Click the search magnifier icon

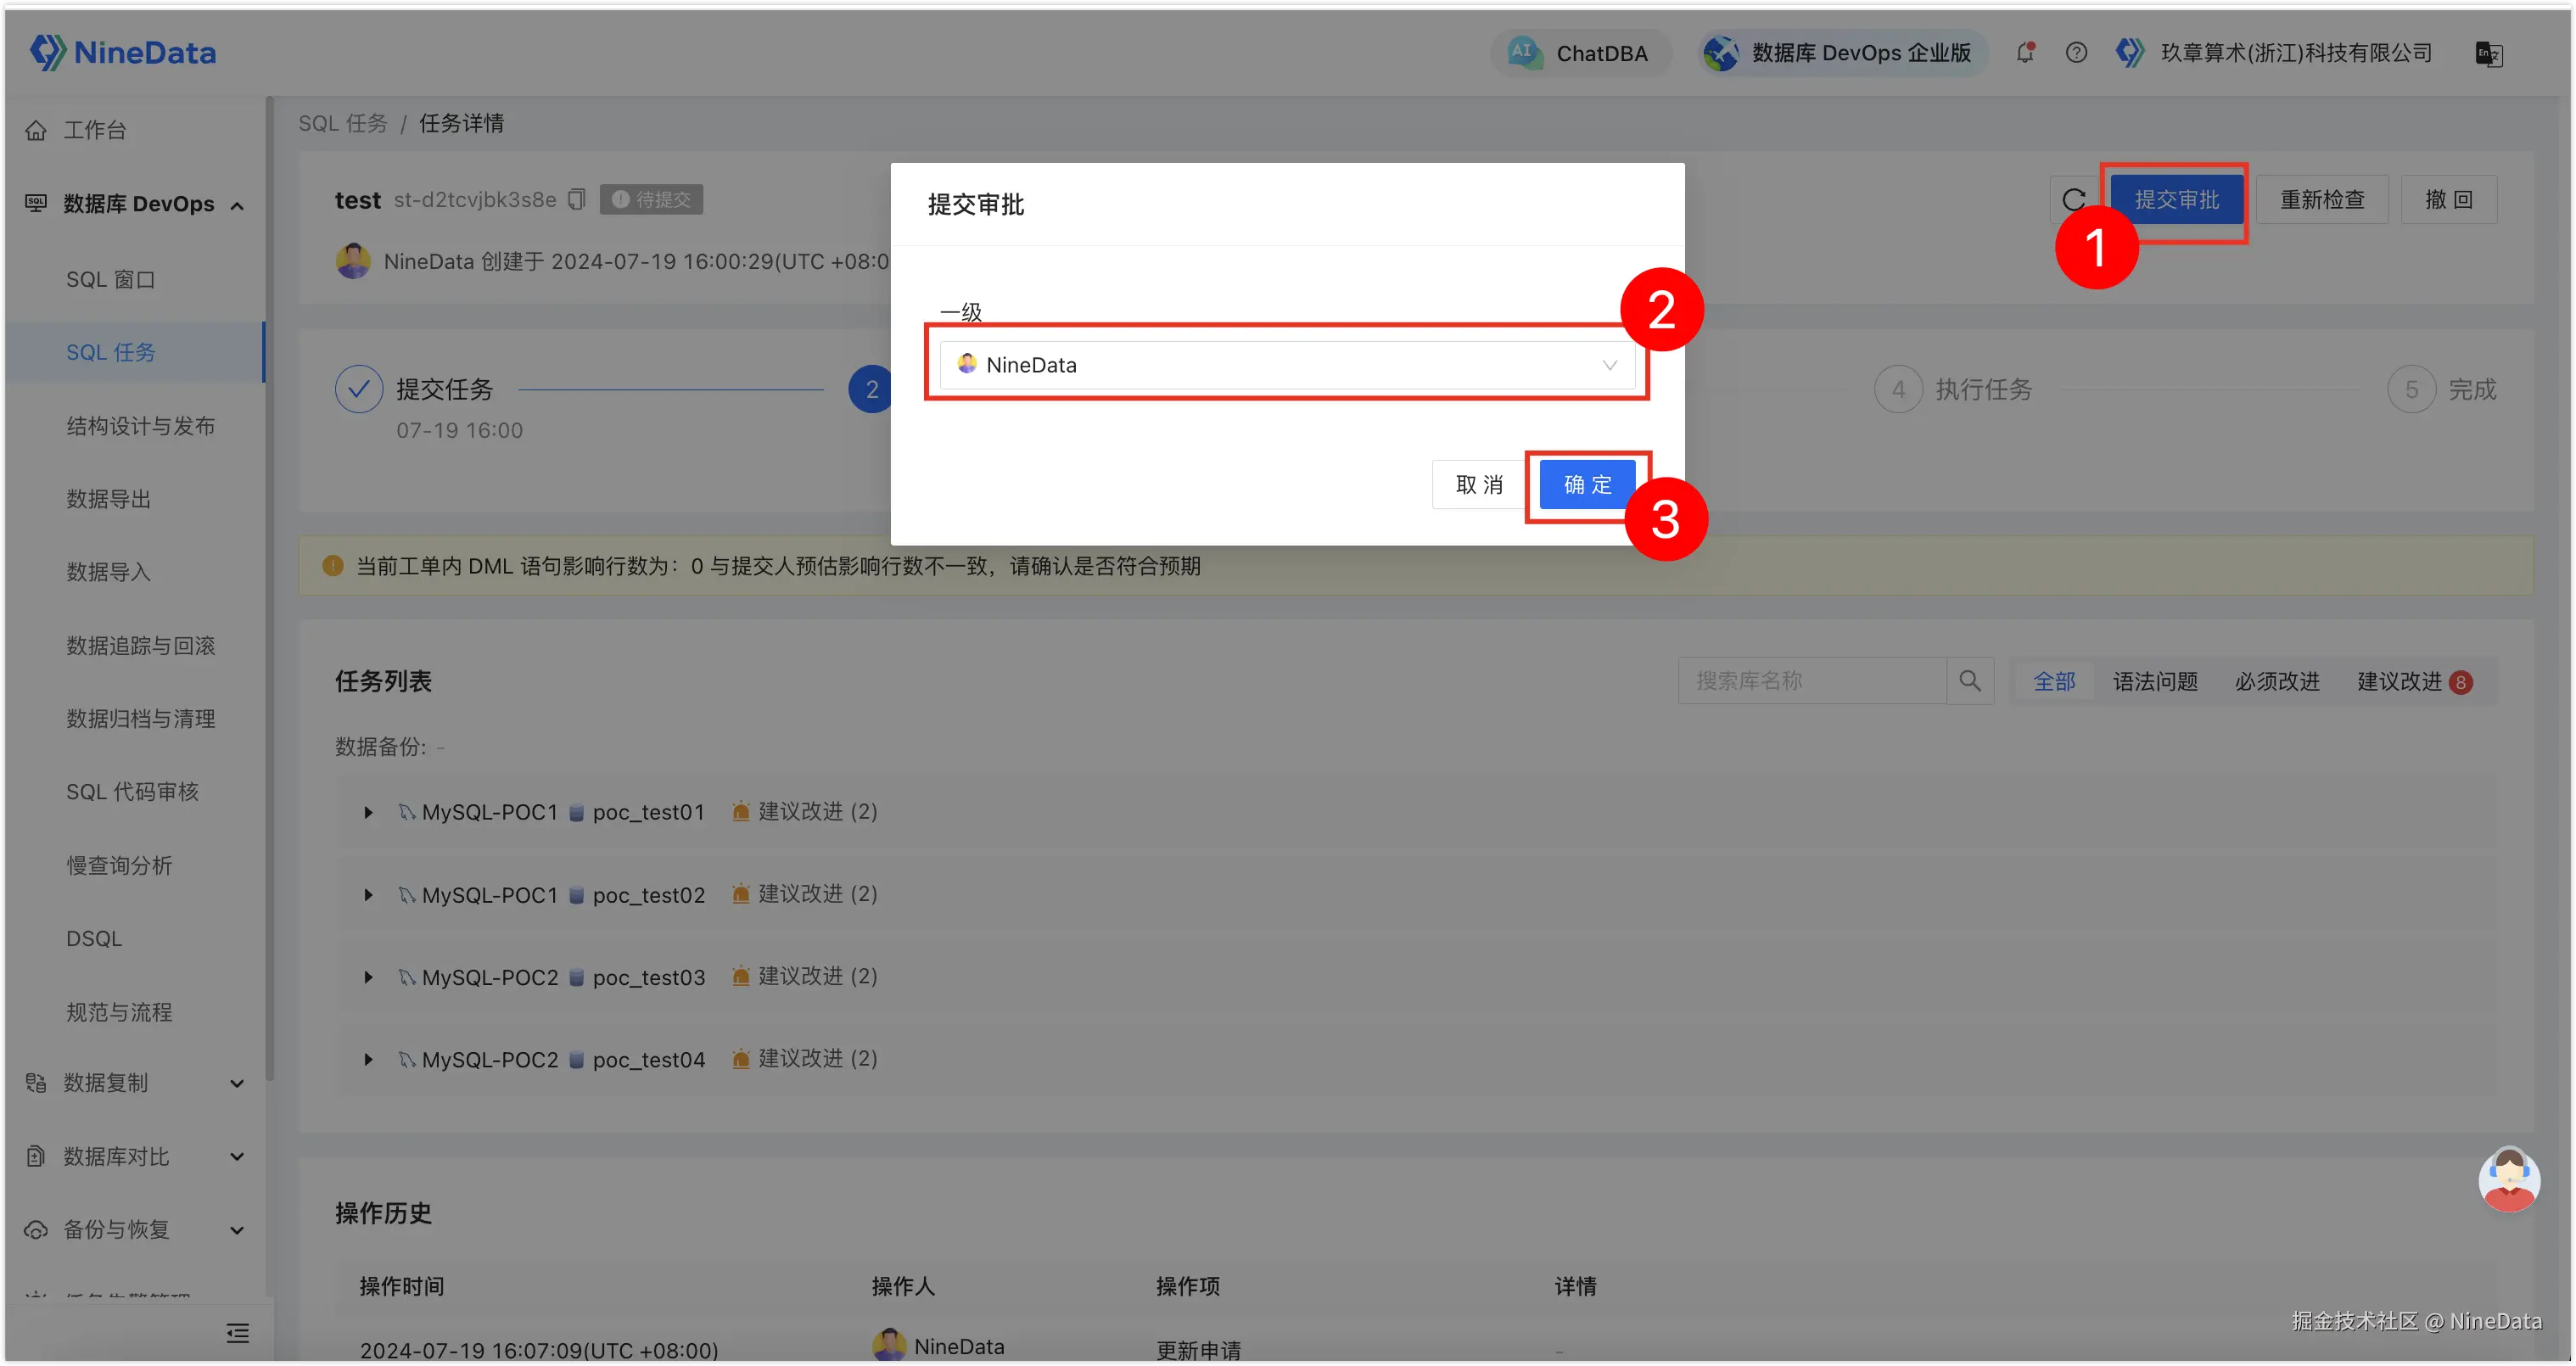[x=1969, y=681]
